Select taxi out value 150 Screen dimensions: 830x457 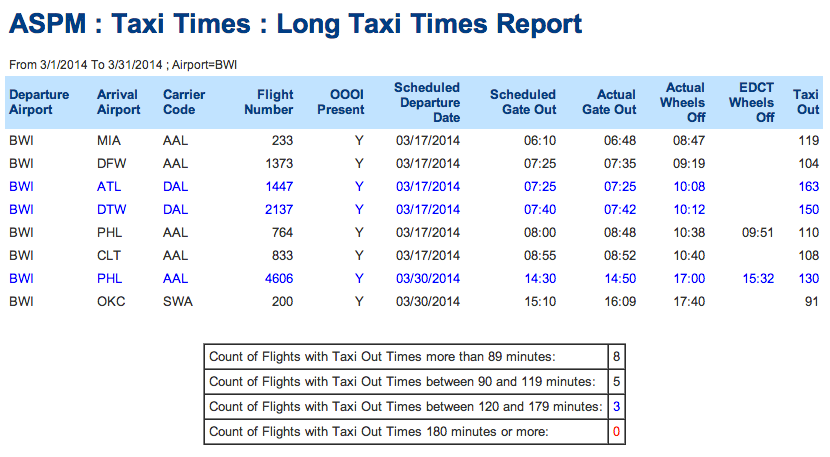(808, 210)
